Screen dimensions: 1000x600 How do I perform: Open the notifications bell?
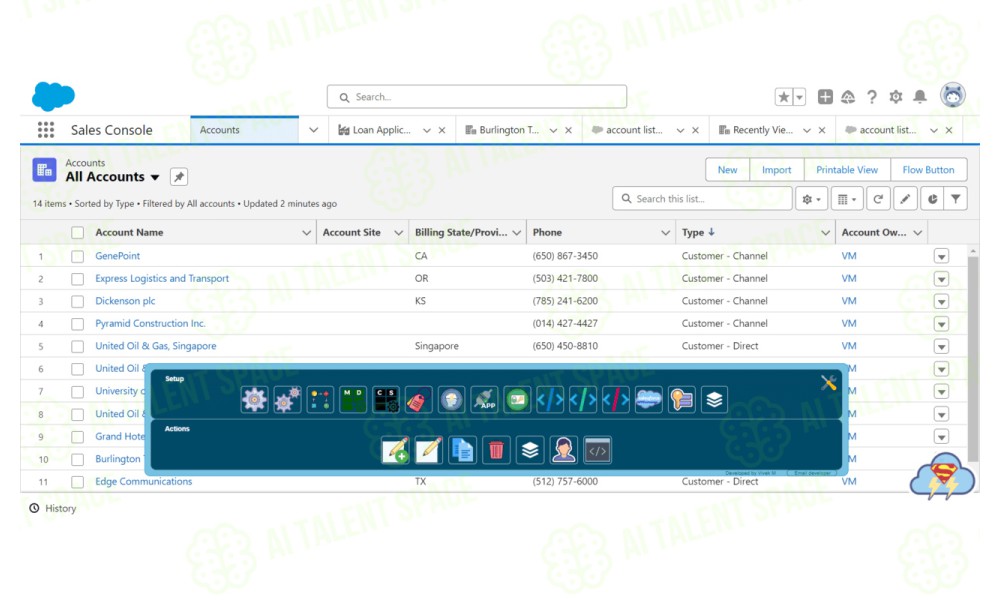(920, 97)
